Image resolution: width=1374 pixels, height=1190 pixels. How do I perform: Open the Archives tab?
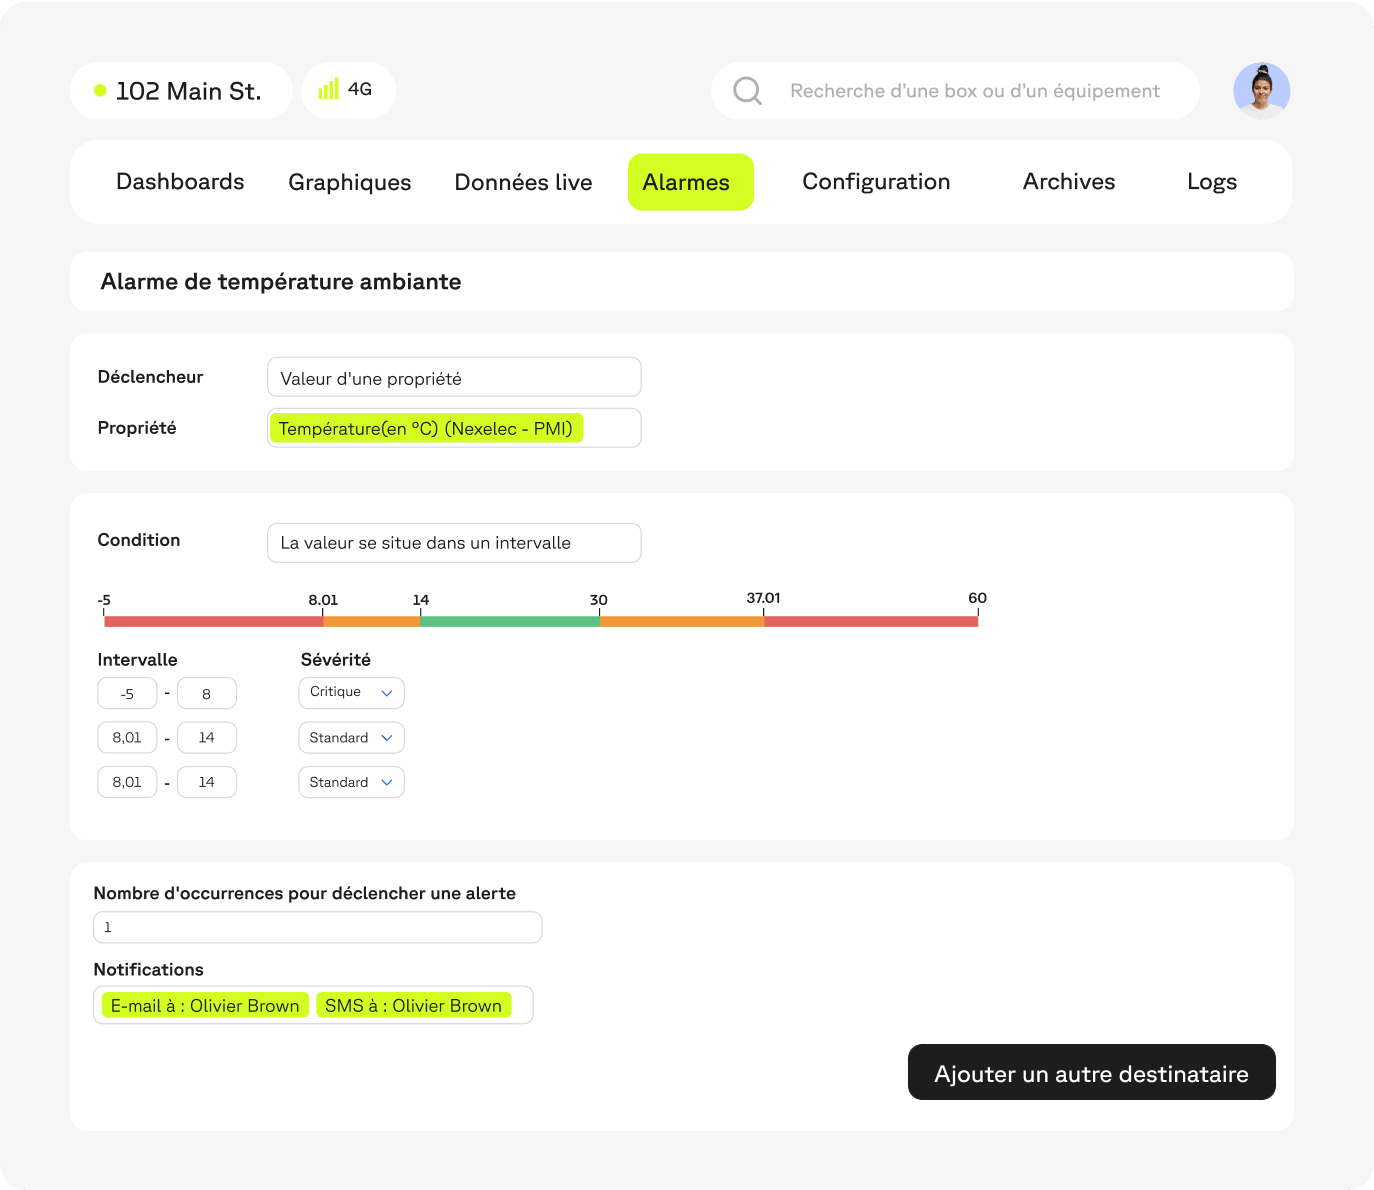1068,182
